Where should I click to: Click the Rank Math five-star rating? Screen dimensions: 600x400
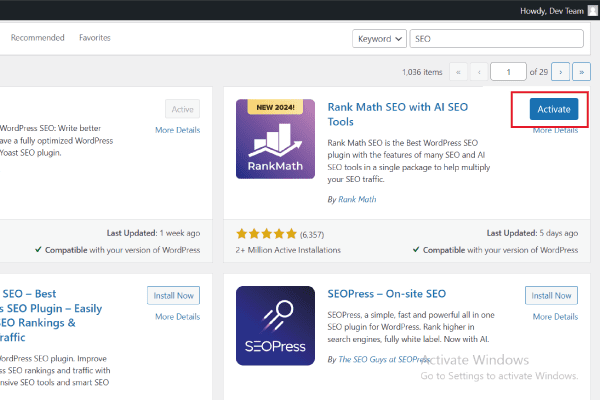(x=266, y=233)
